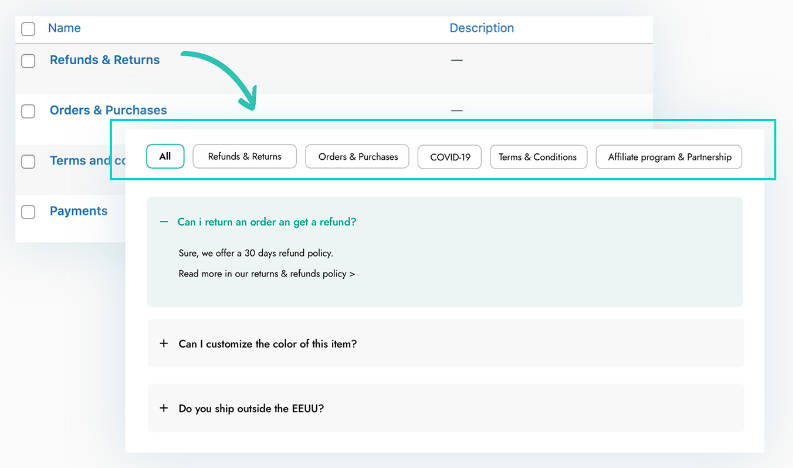Image resolution: width=793 pixels, height=468 pixels.
Task: Check the Orders & Purchases row checkbox
Action: tap(28, 111)
